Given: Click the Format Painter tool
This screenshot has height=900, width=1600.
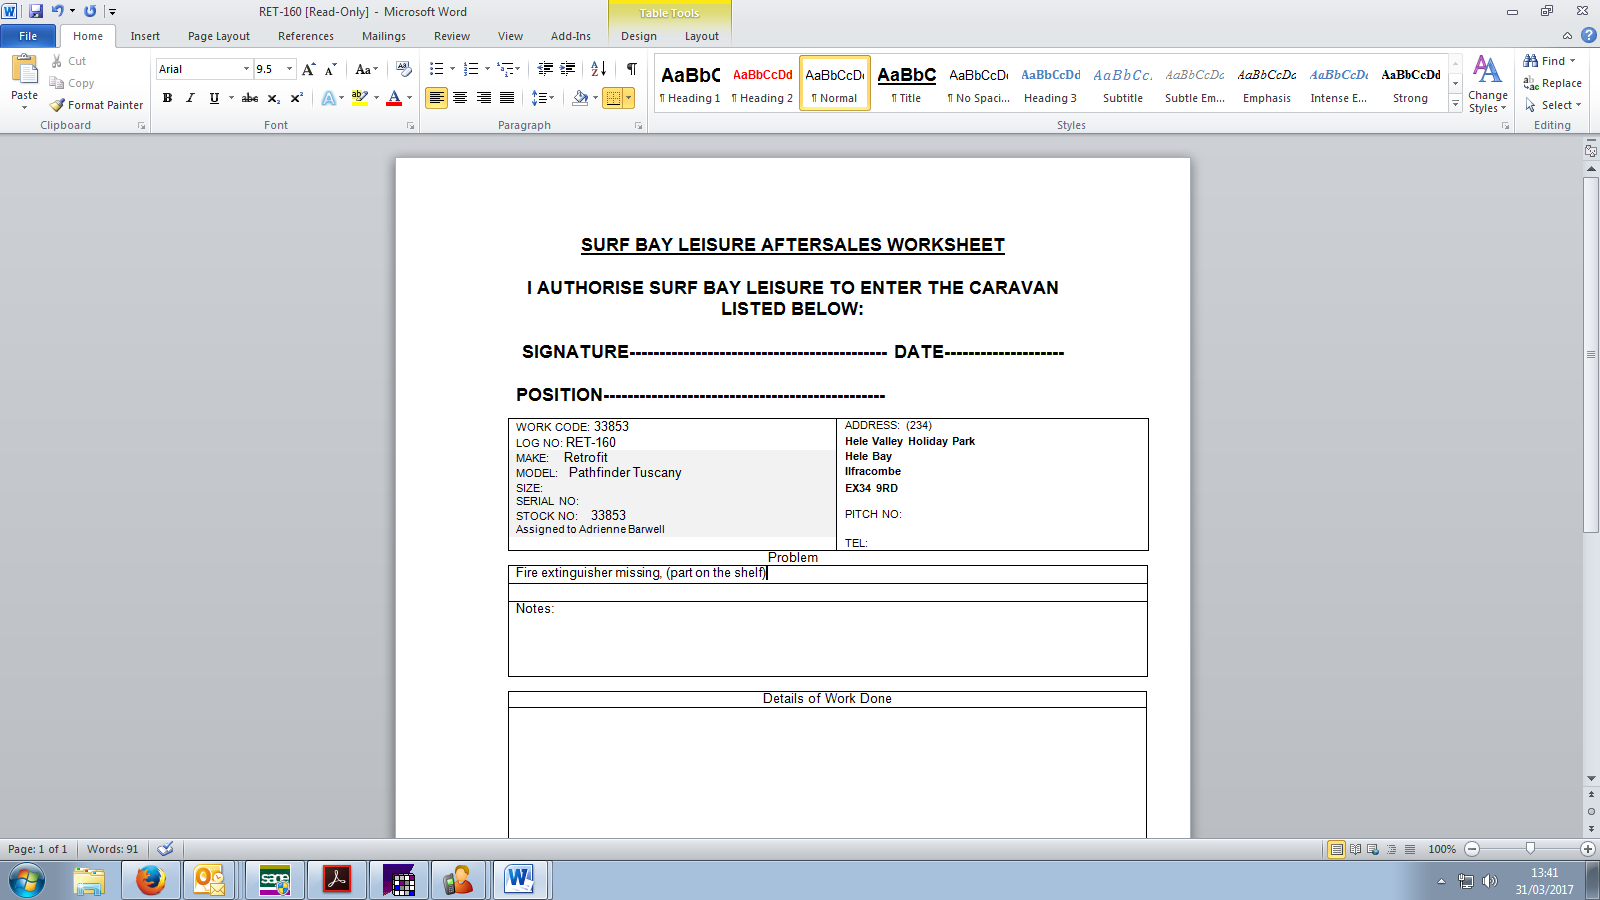Looking at the screenshot, I should pos(97,105).
